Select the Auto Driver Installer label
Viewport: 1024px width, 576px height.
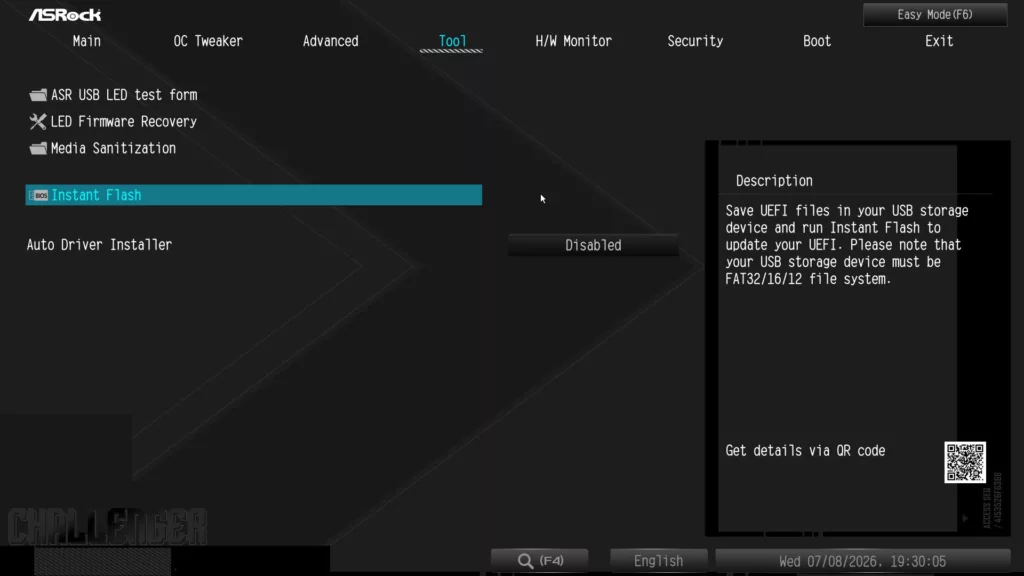pos(99,245)
